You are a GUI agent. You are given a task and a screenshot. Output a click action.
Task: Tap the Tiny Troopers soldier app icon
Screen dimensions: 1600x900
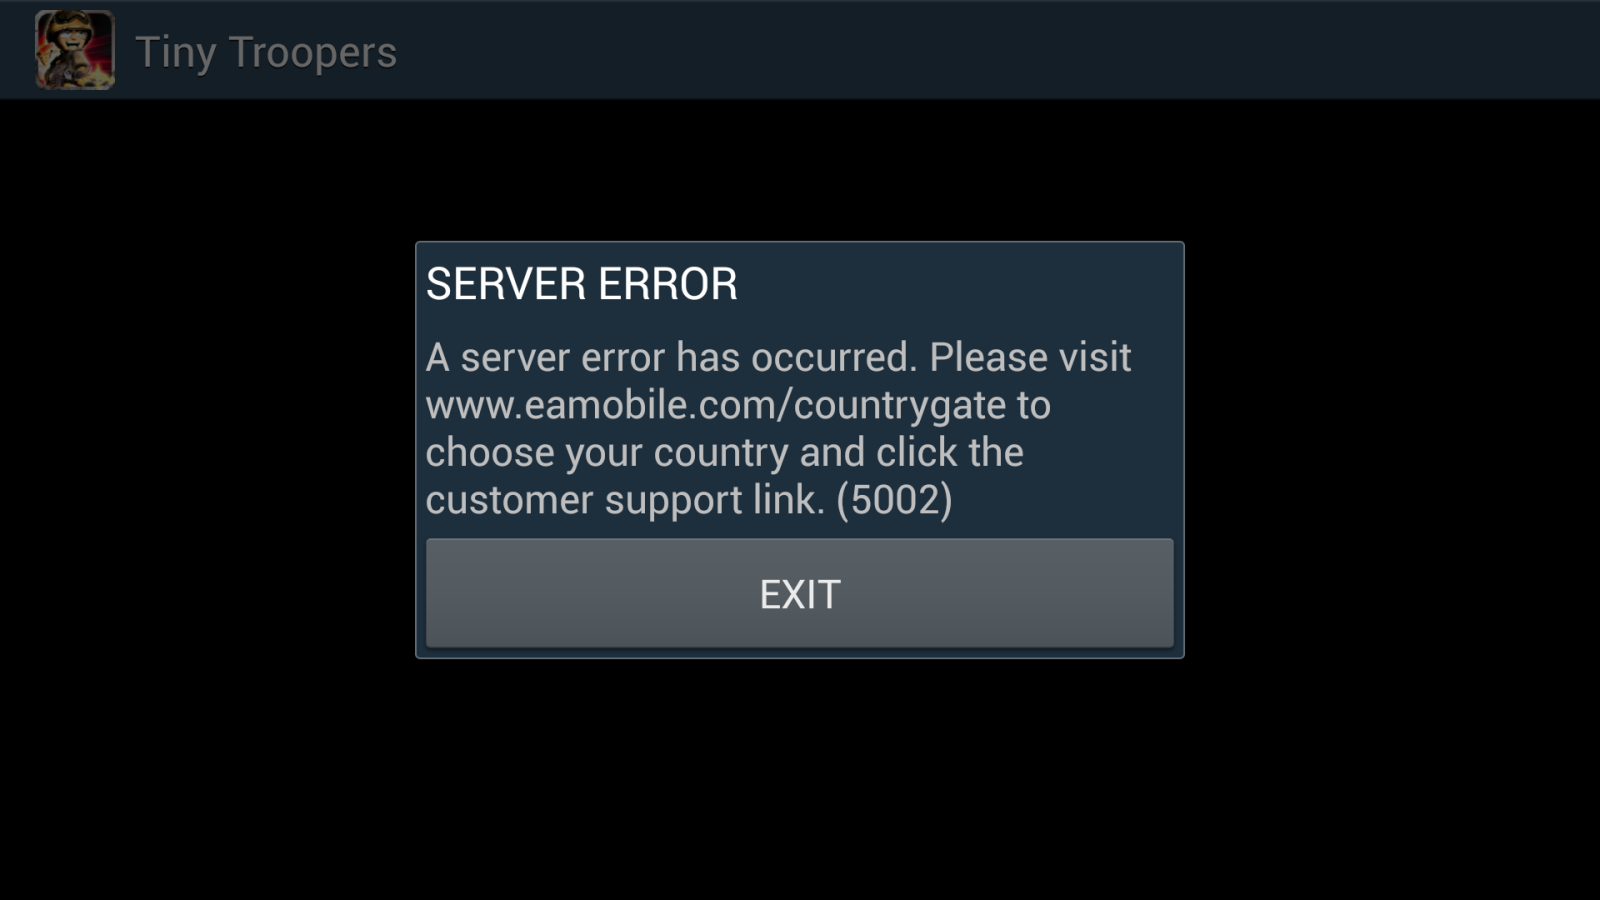point(75,50)
